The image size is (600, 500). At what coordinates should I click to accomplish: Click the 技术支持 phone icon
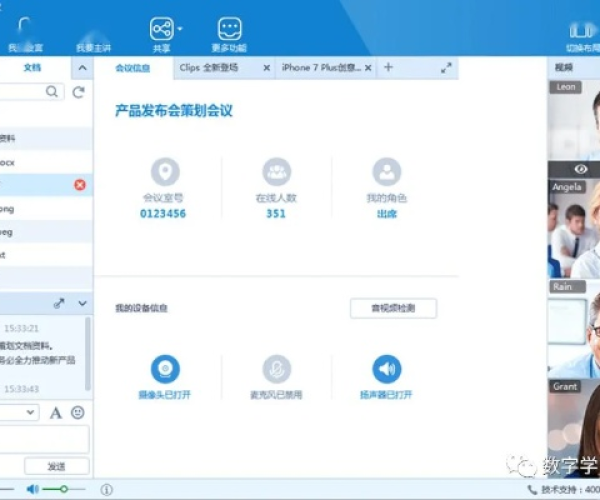(x=532, y=489)
